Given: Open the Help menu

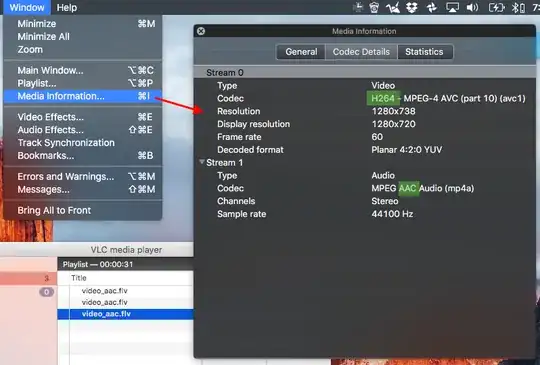Looking at the screenshot, I should (x=66, y=7).
